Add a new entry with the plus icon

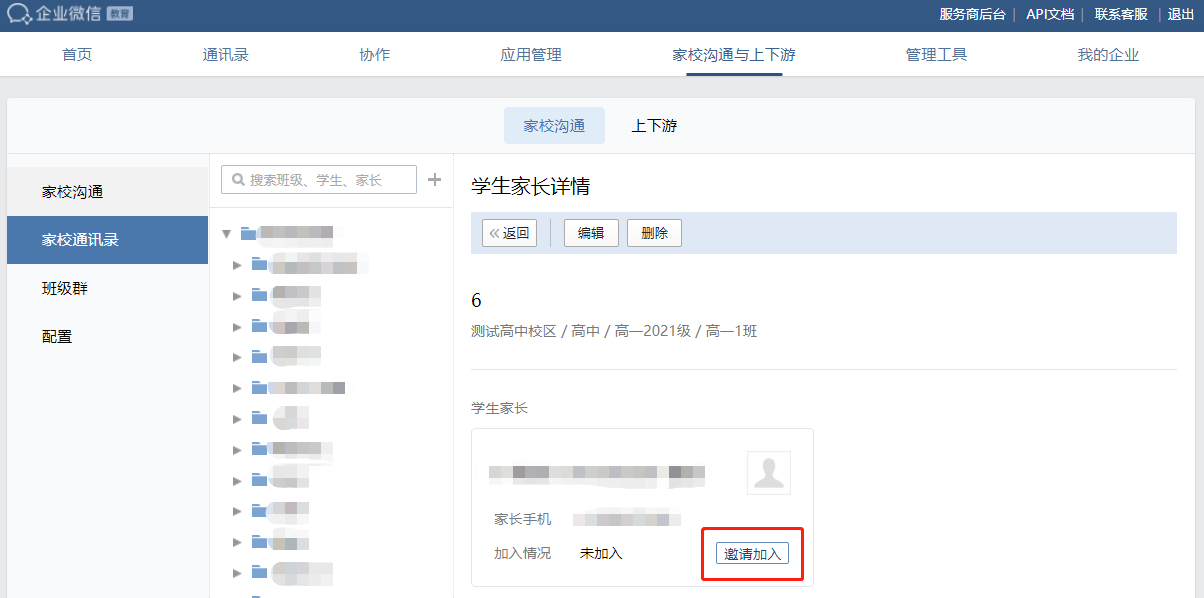tap(434, 180)
